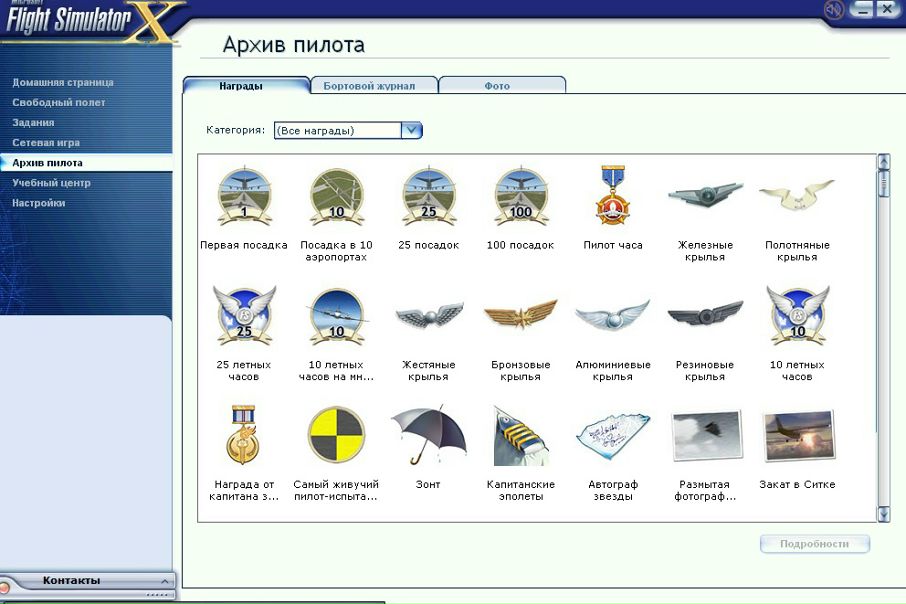906x604 pixels.
Task: Select the Закат в Ситке photo thumbnail
Action: tap(797, 435)
